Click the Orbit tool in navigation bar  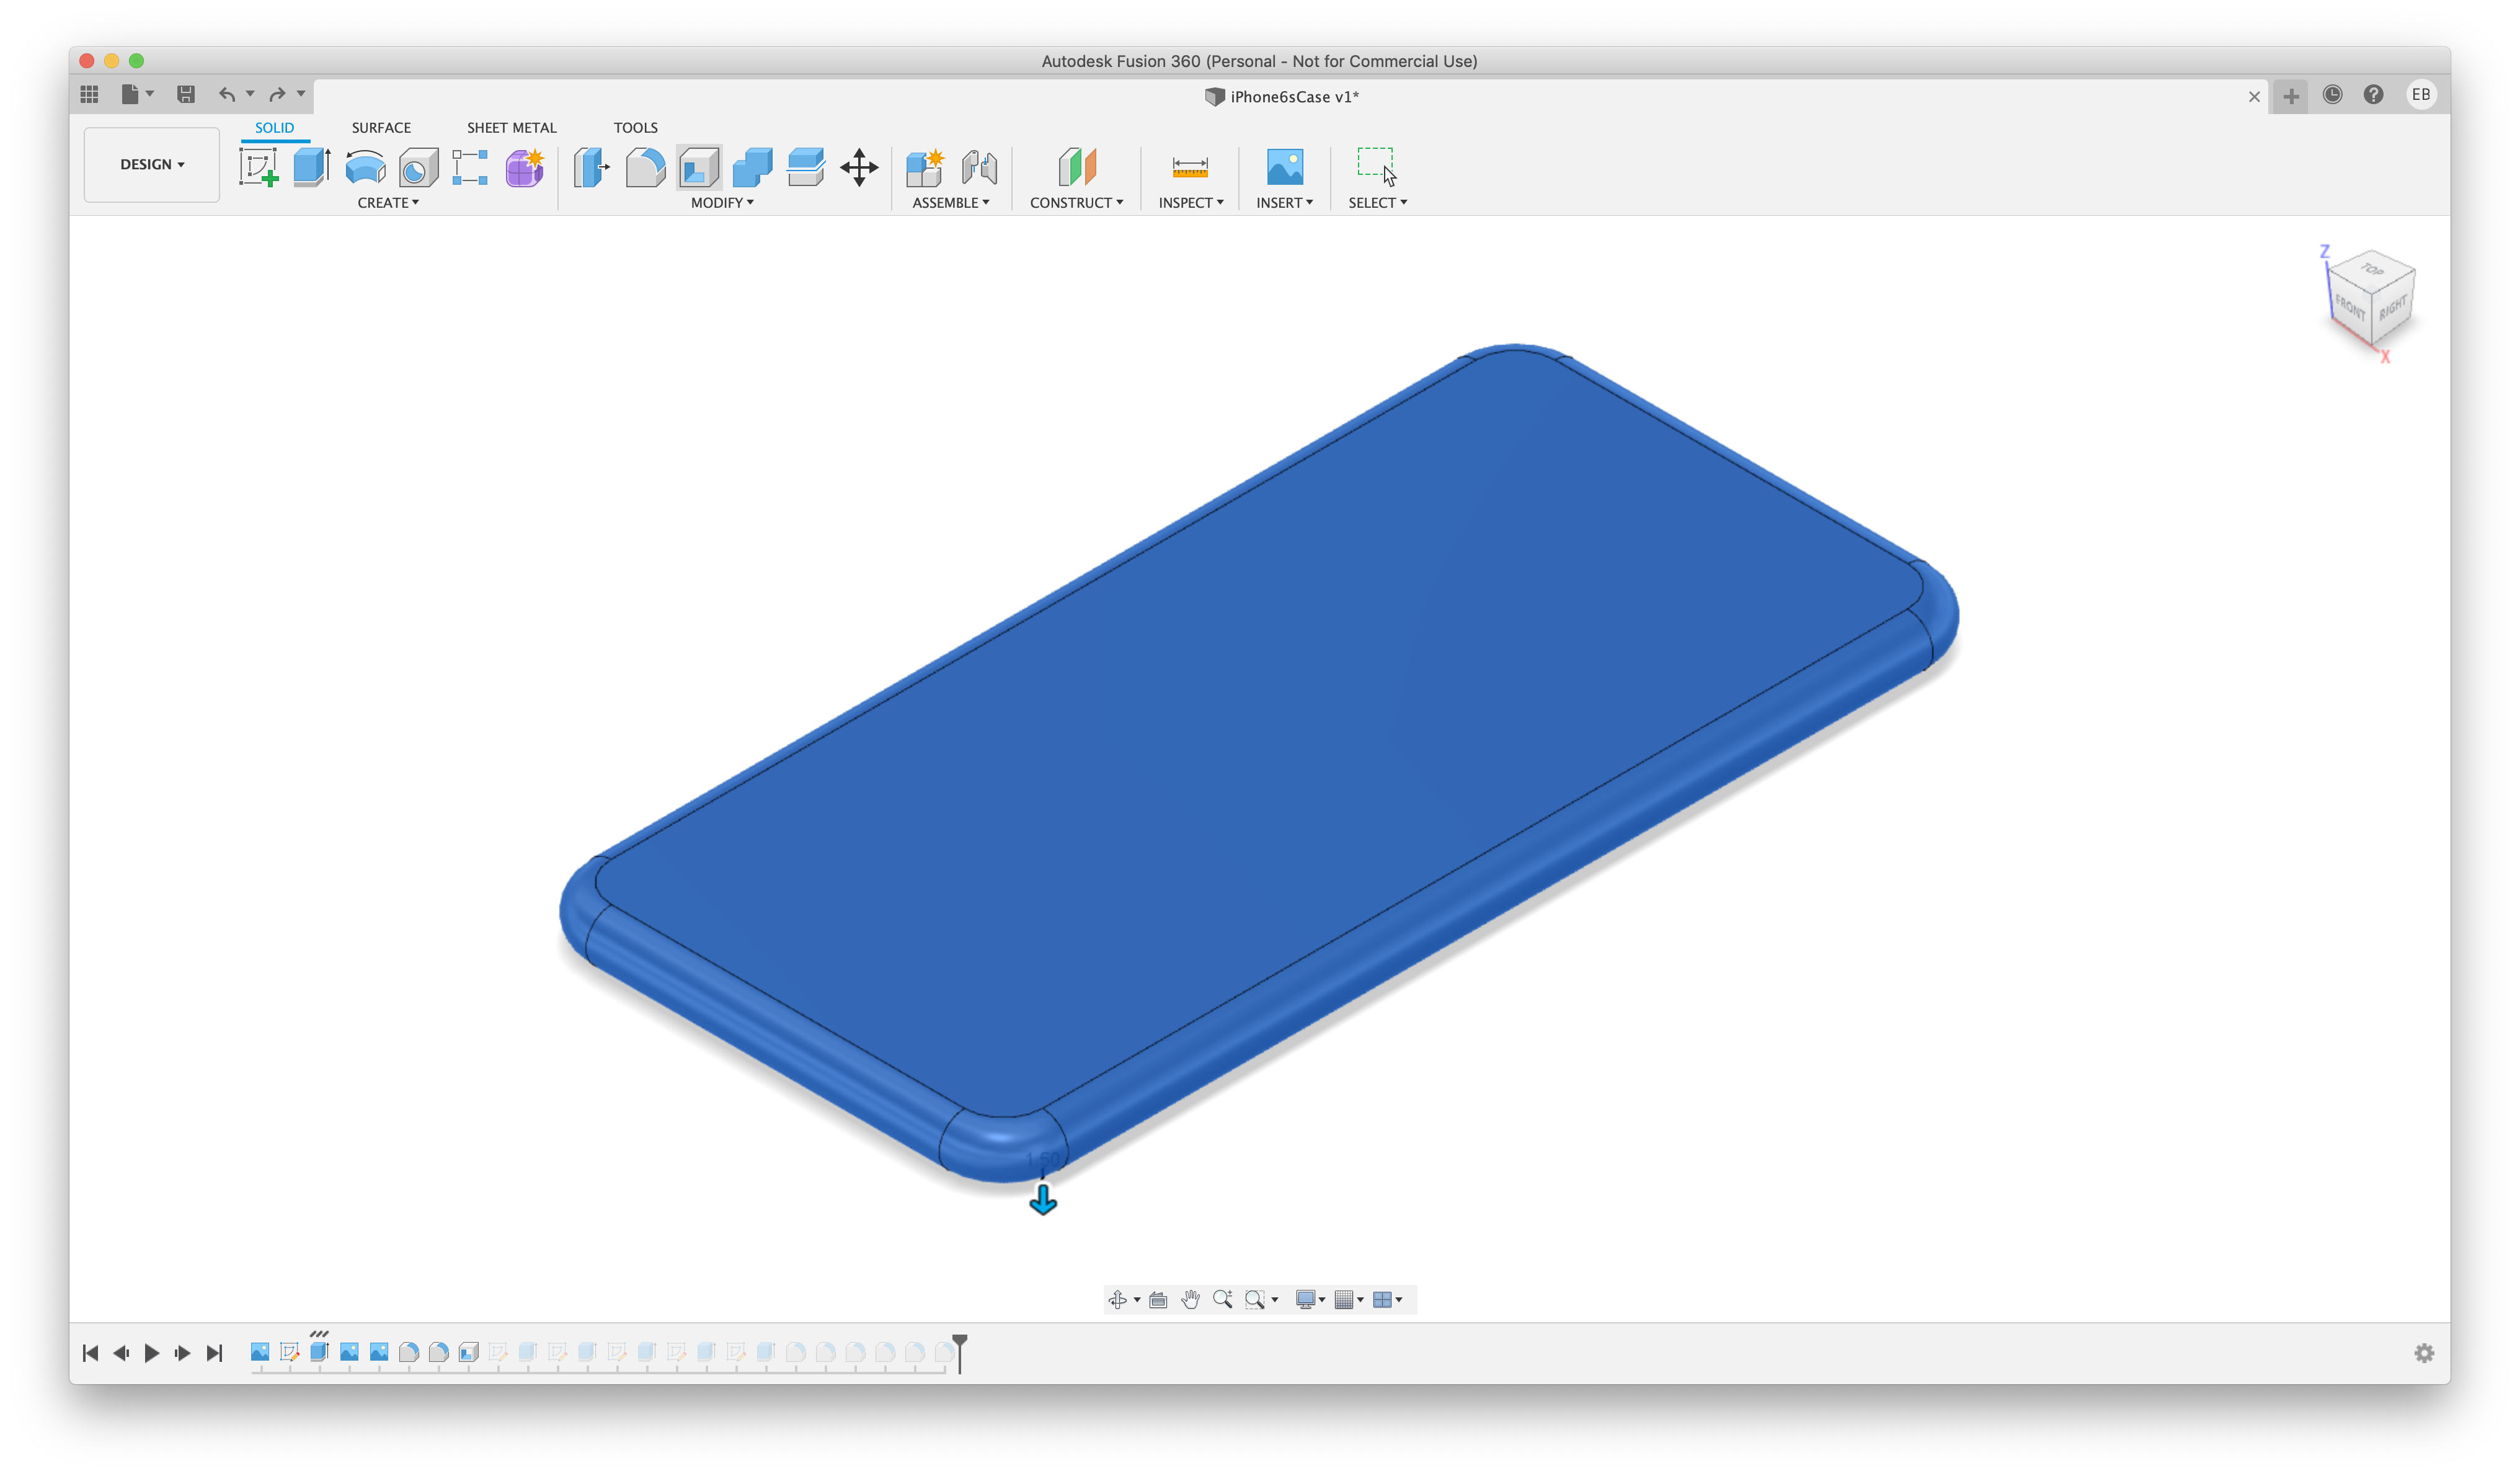[x=1118, y=1299]
